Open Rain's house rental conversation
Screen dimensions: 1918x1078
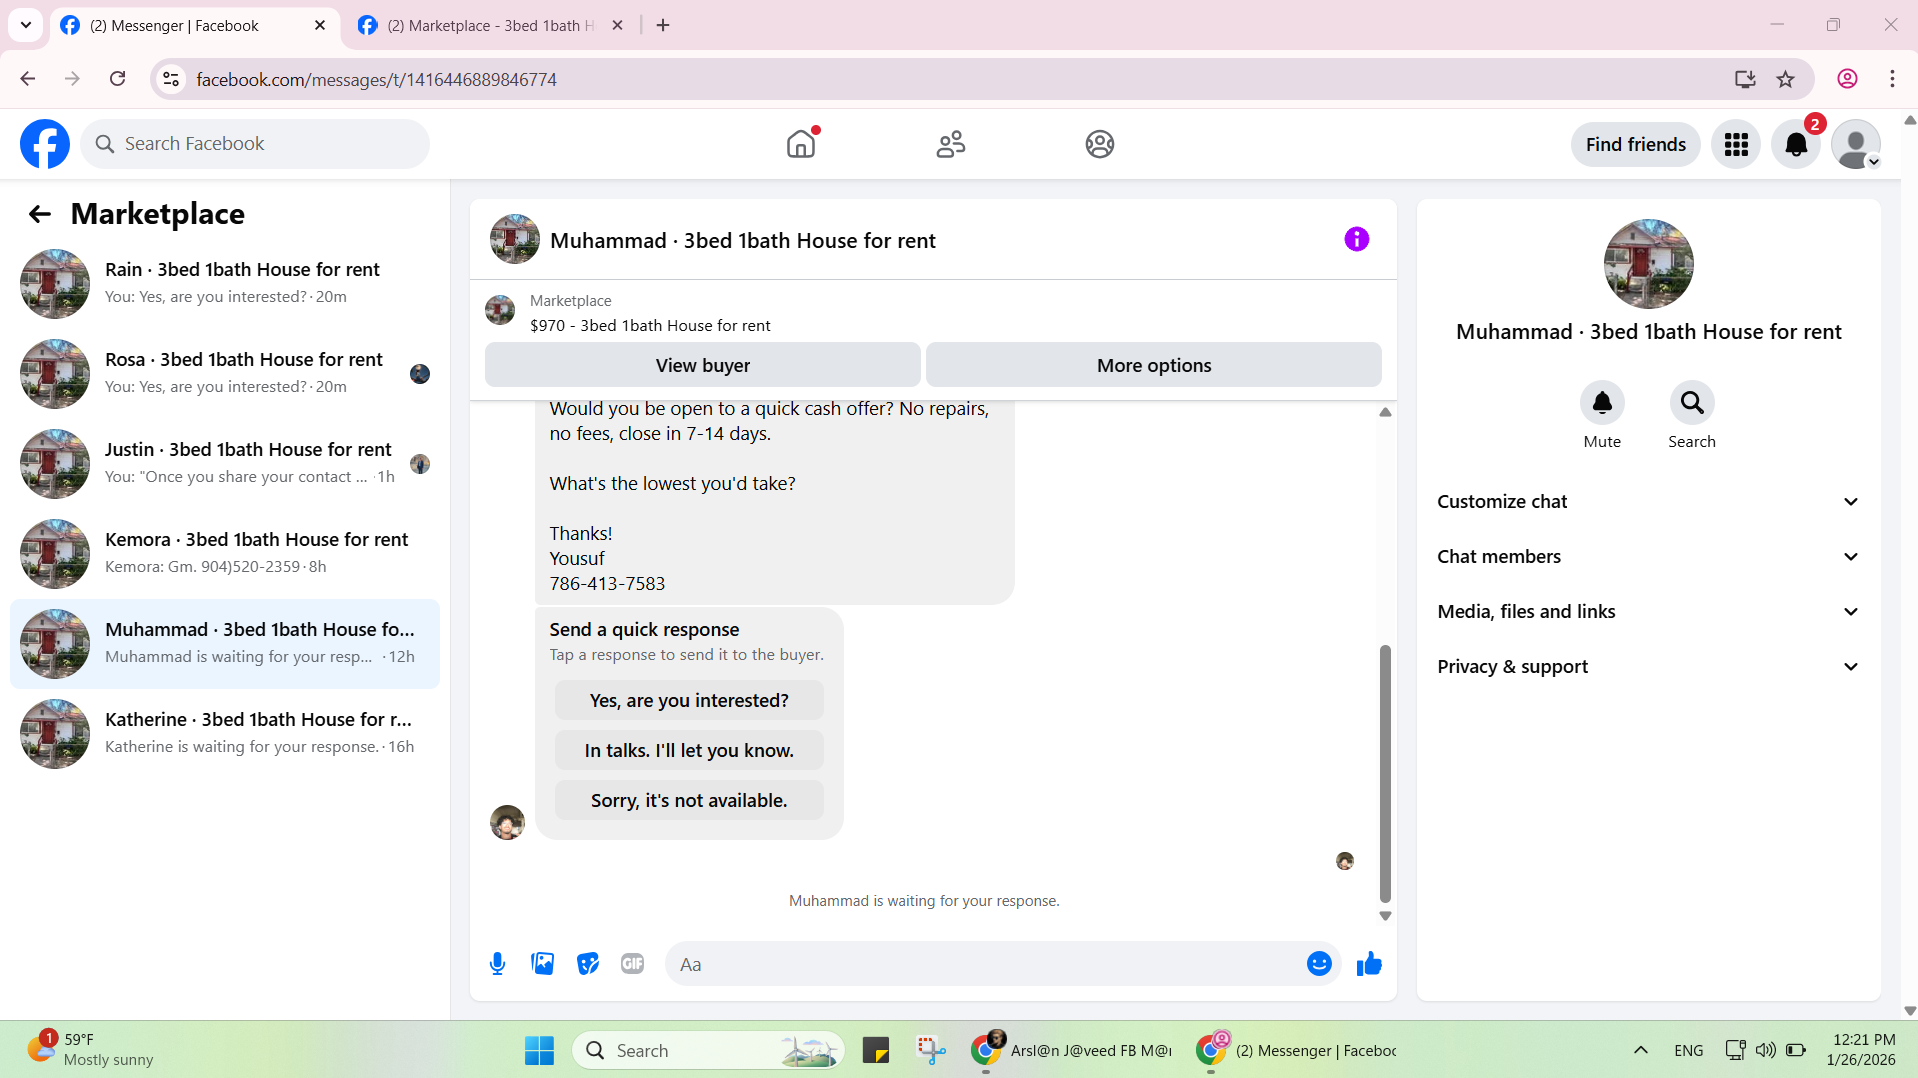[x=225, y=284]
